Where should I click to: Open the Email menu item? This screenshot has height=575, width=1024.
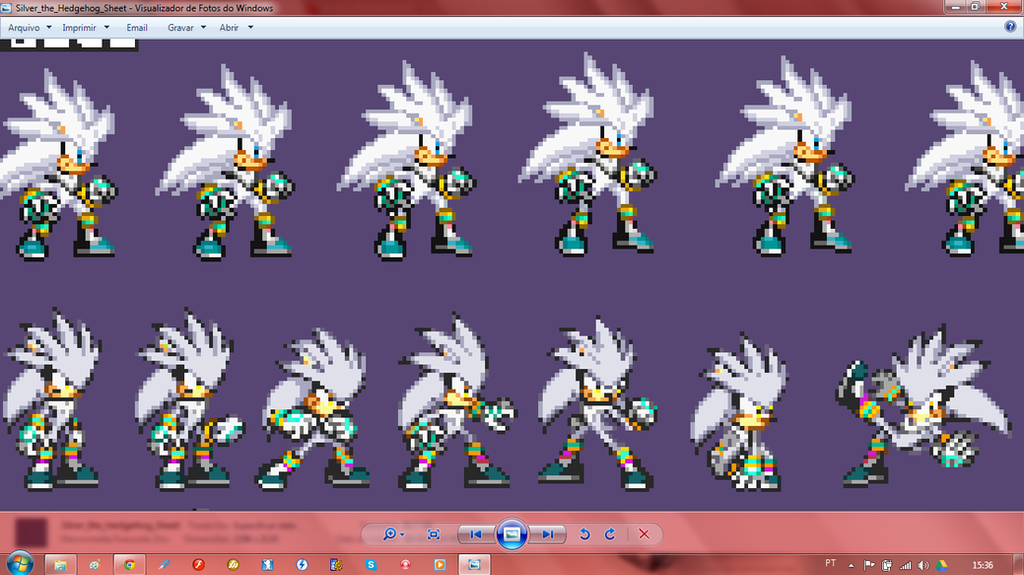click(136, 27)
